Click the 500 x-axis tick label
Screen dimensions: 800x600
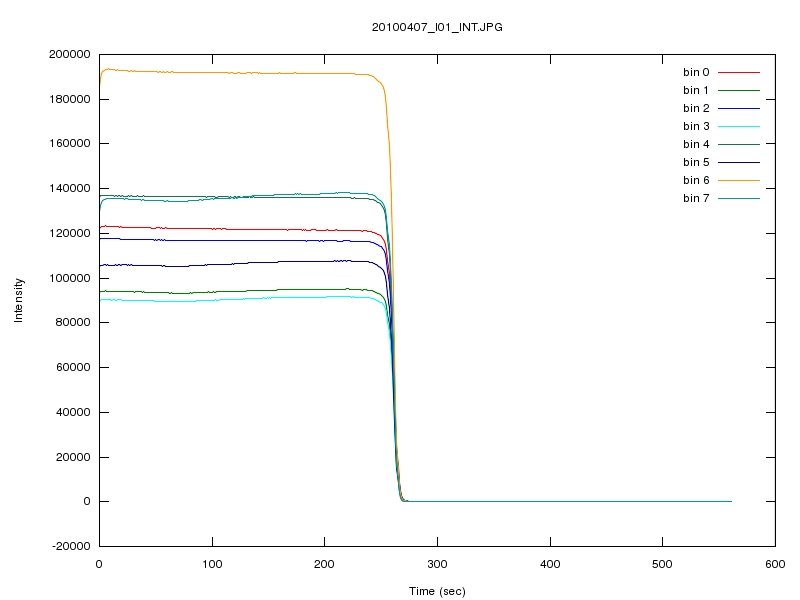[663, 564]
